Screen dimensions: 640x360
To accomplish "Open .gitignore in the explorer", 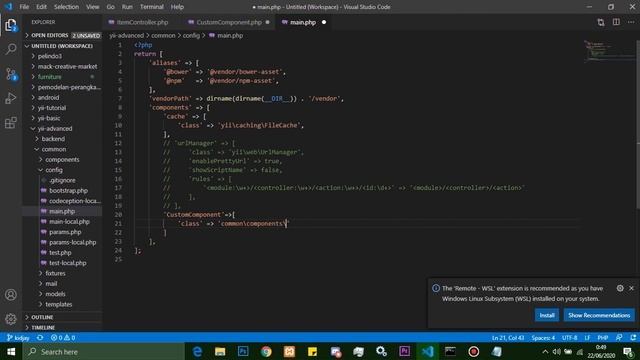I will coord(62,180).
